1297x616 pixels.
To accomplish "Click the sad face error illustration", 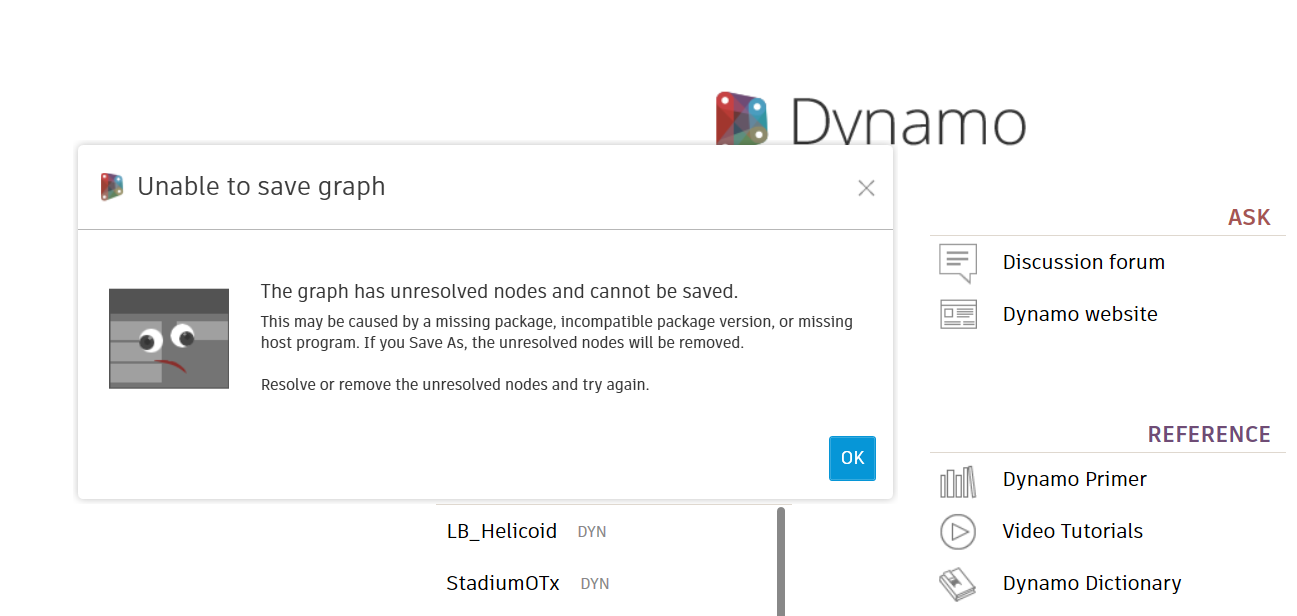I will [168, 338].
